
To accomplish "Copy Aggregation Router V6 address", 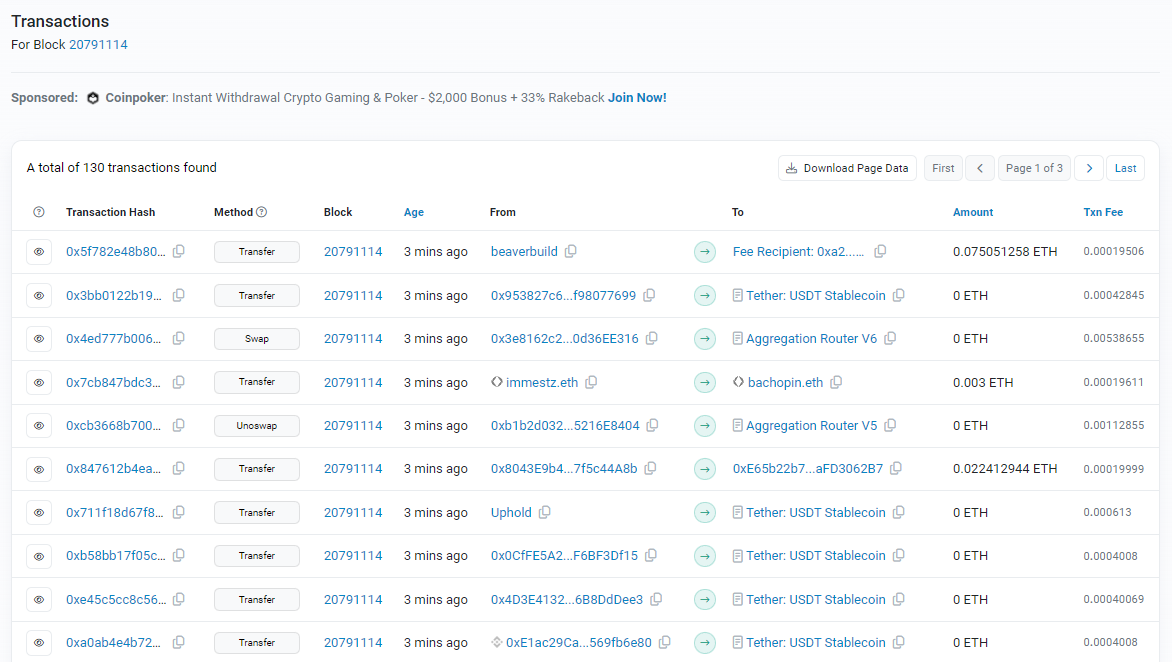I will pyautogui.click(x=890, y=338).
